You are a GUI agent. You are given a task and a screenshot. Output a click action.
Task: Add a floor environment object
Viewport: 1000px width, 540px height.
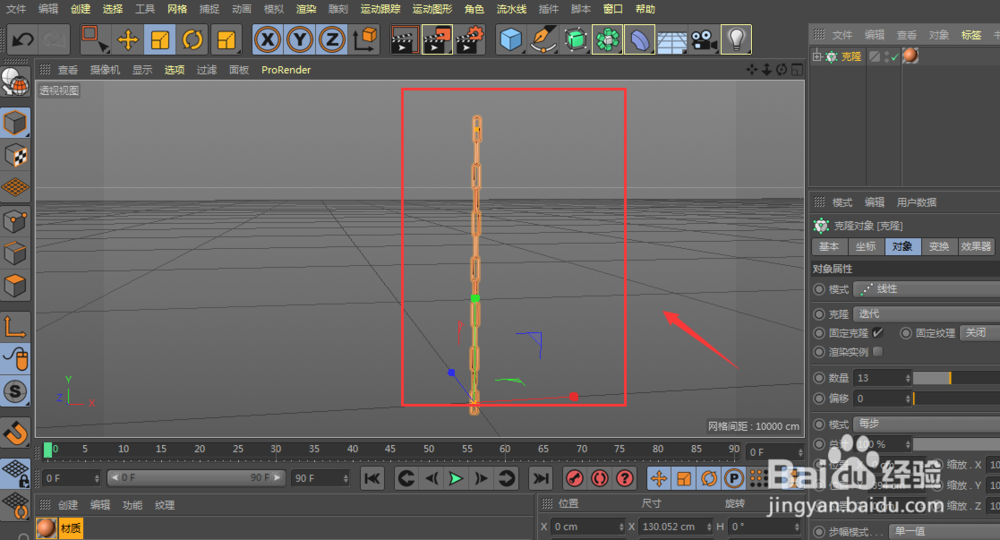(672, 41)
